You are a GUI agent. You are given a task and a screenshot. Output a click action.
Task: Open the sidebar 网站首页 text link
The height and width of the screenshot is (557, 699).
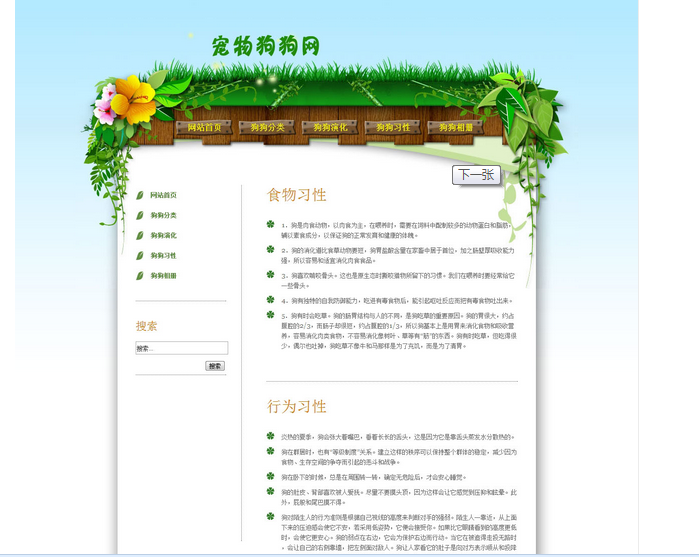164,195
